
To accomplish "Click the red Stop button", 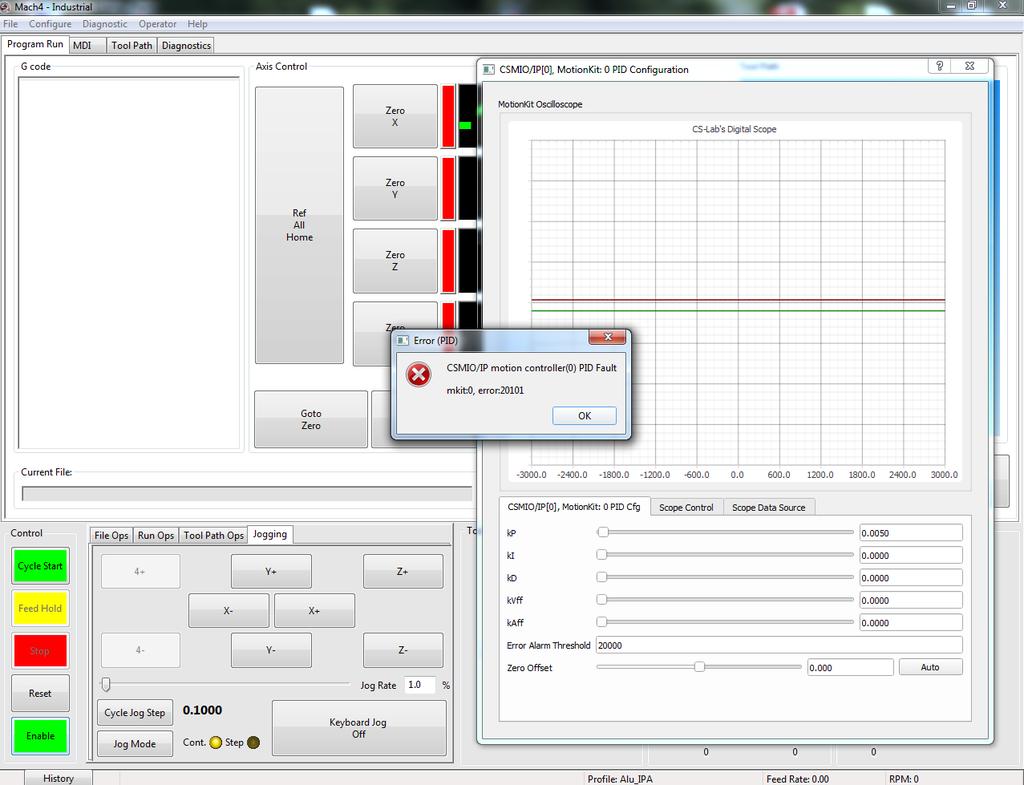I will coord(40,651).
